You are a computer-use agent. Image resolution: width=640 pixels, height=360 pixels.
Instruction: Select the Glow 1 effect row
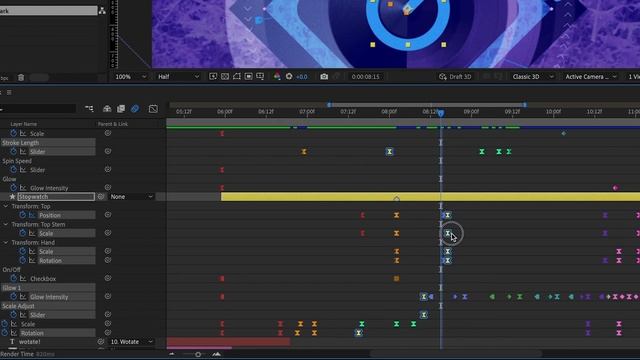pos(48,288)
